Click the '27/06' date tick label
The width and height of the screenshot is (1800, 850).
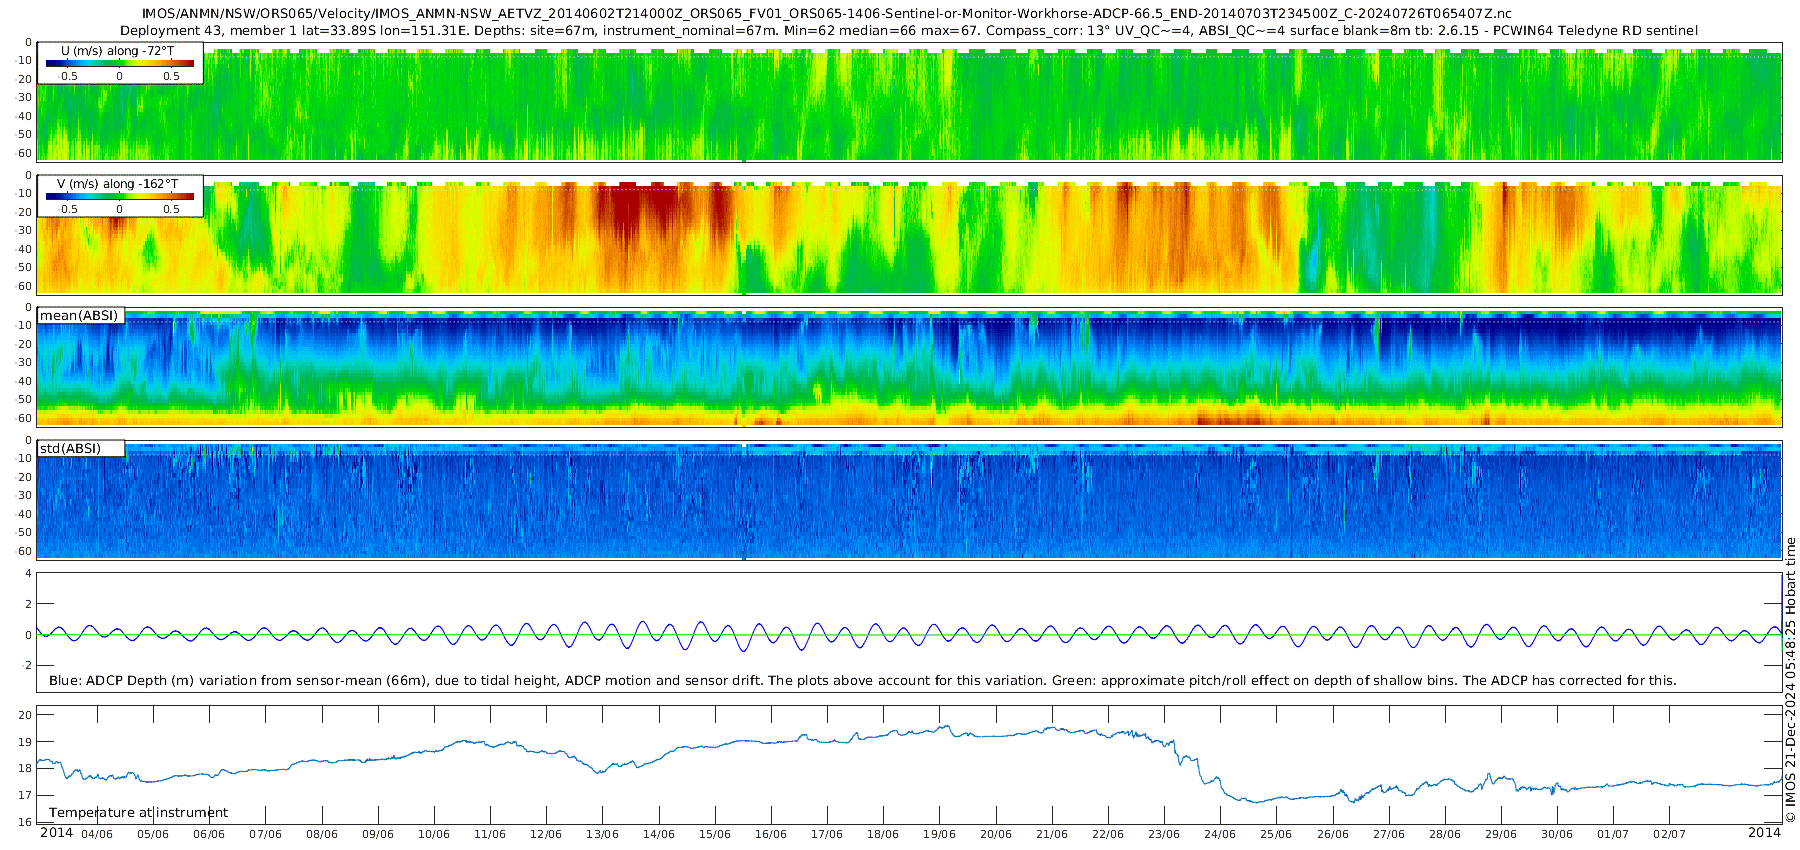click(1389, 834)
